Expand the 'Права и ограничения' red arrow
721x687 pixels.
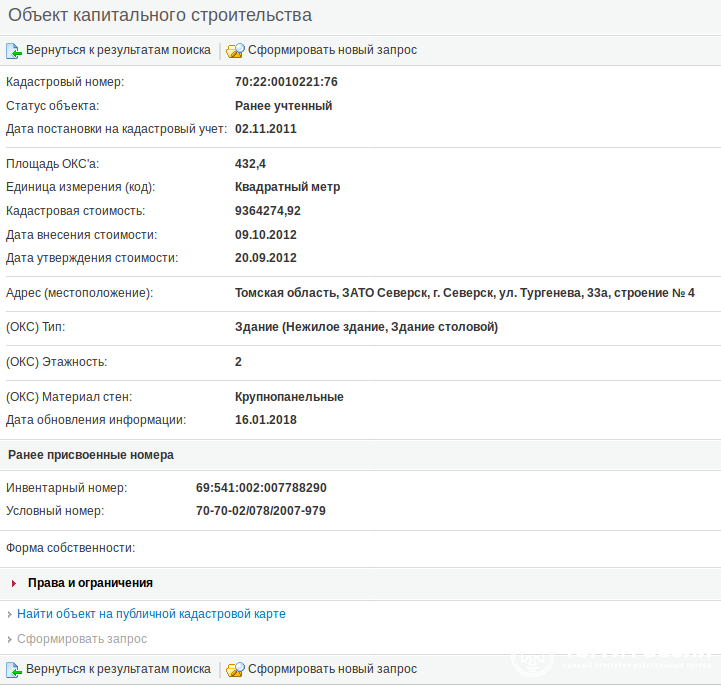pyautogui.click(x=14, y=583)
